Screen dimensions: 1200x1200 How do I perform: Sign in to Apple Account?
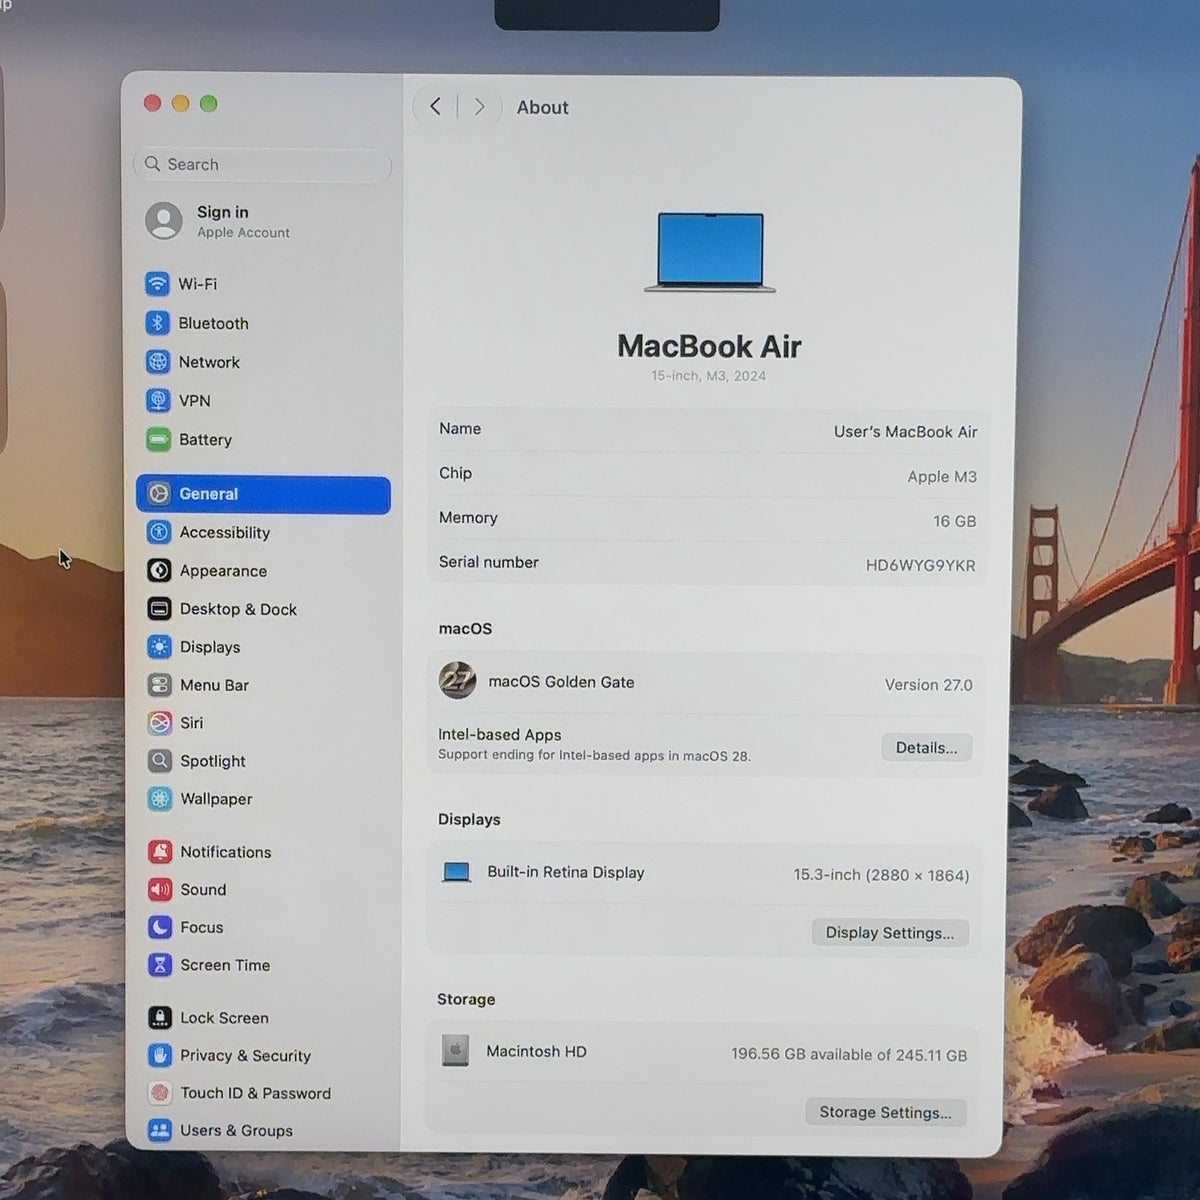(220, 221)
